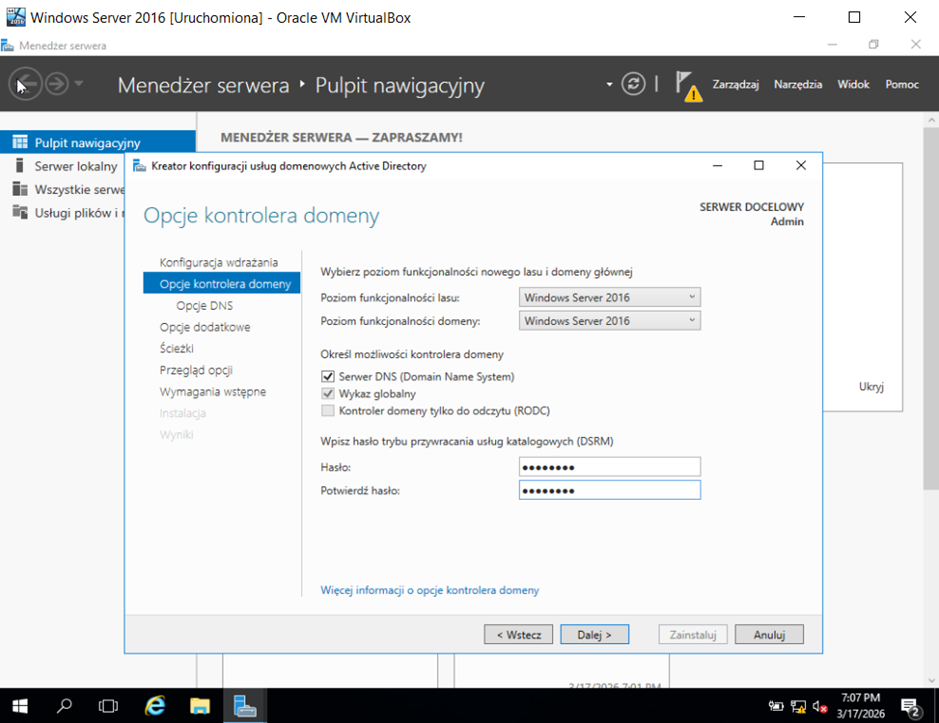Select Serwer lokalny in the sidebar
The width and height of the screenshot is (939, 723).
point(75,166)
